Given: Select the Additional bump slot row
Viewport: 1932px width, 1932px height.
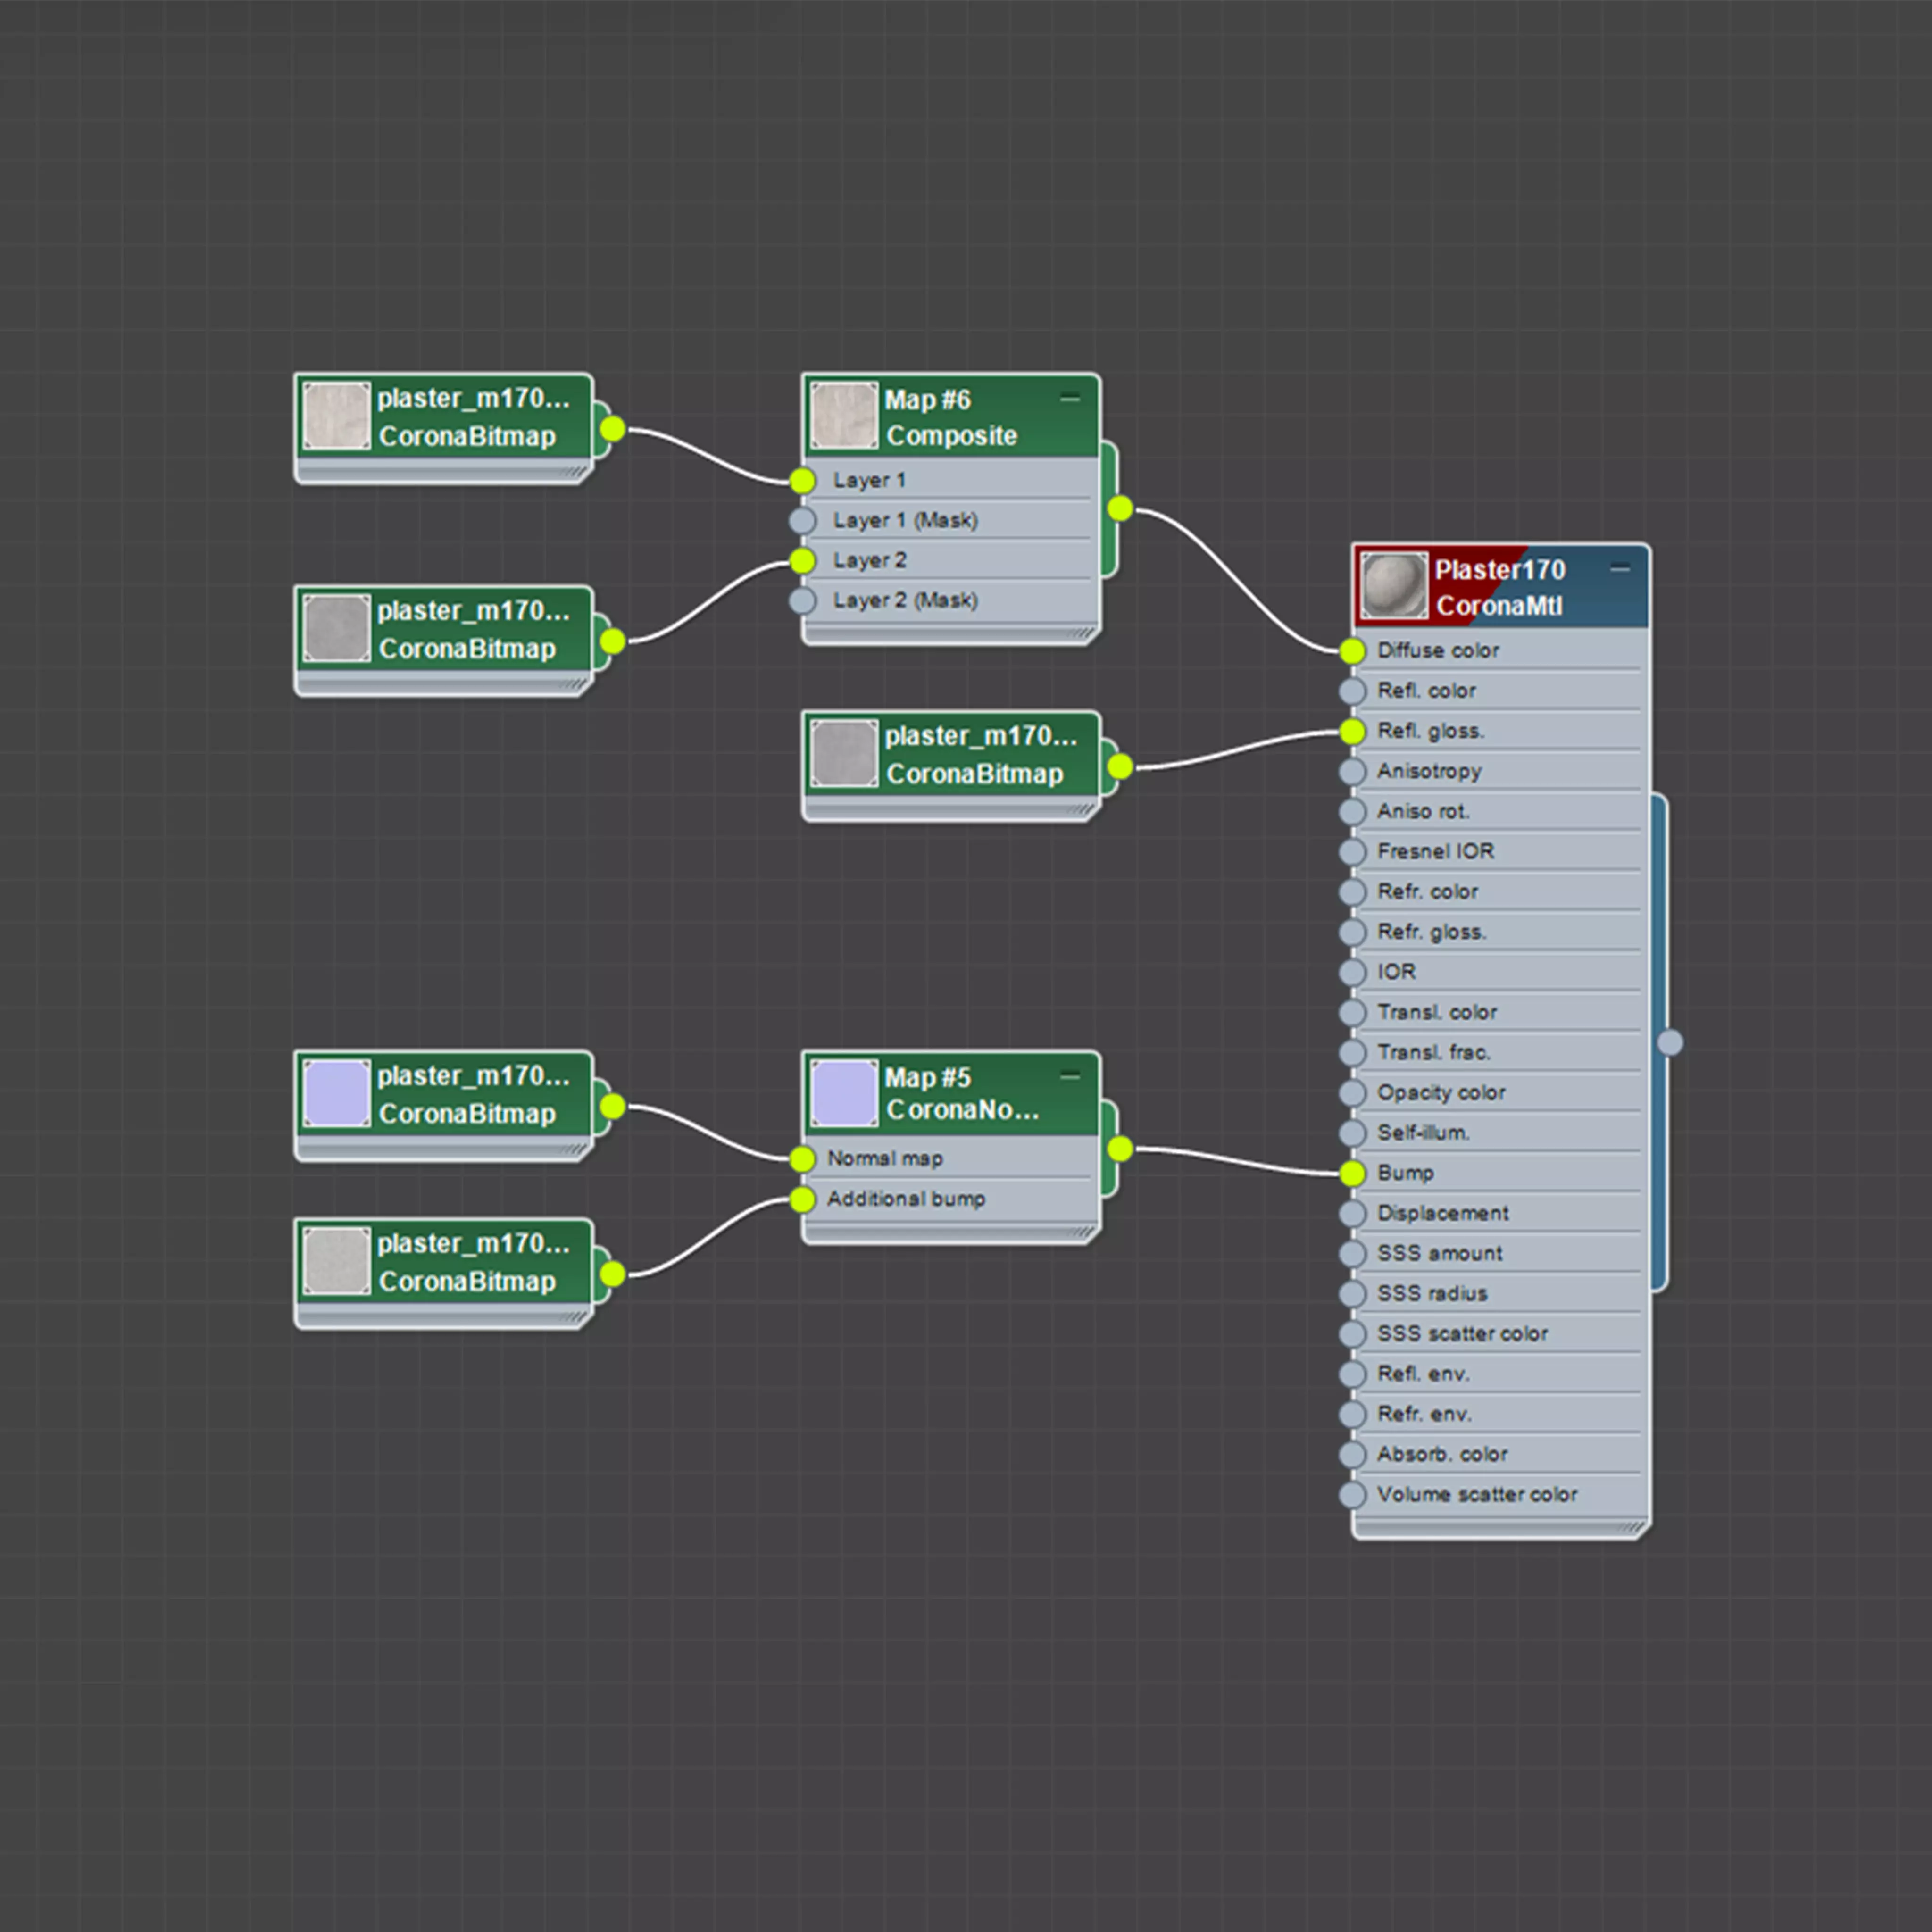Looking at the screenshot, I should pos(905,1199).
